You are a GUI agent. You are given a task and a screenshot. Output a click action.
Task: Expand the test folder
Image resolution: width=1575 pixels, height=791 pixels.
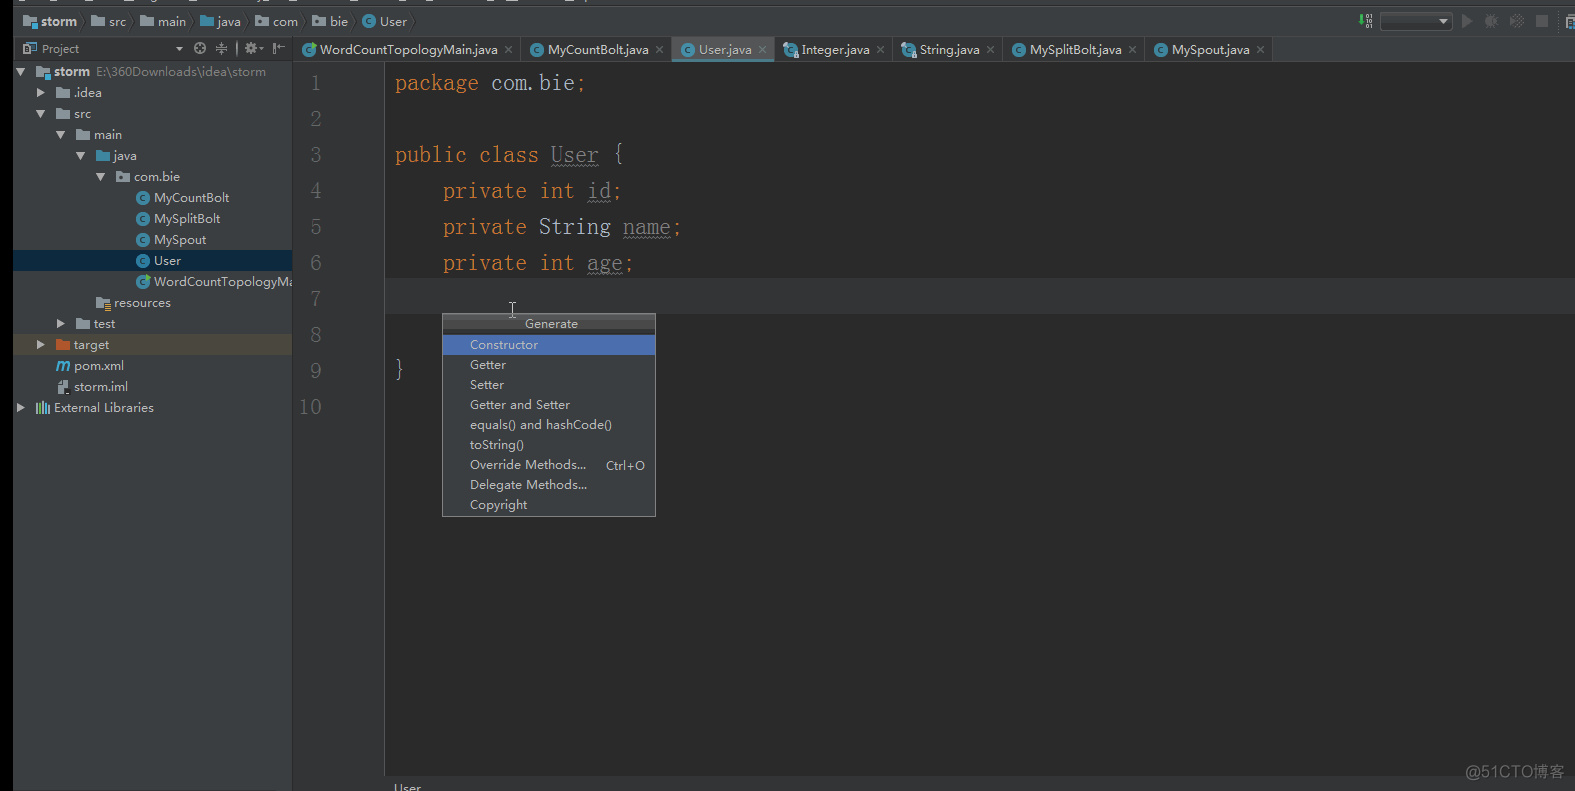(61, 324)
